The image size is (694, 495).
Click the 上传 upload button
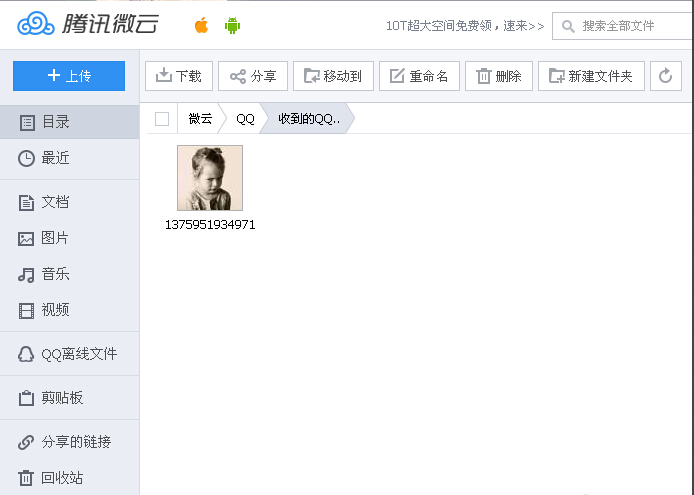click(69, 76)
